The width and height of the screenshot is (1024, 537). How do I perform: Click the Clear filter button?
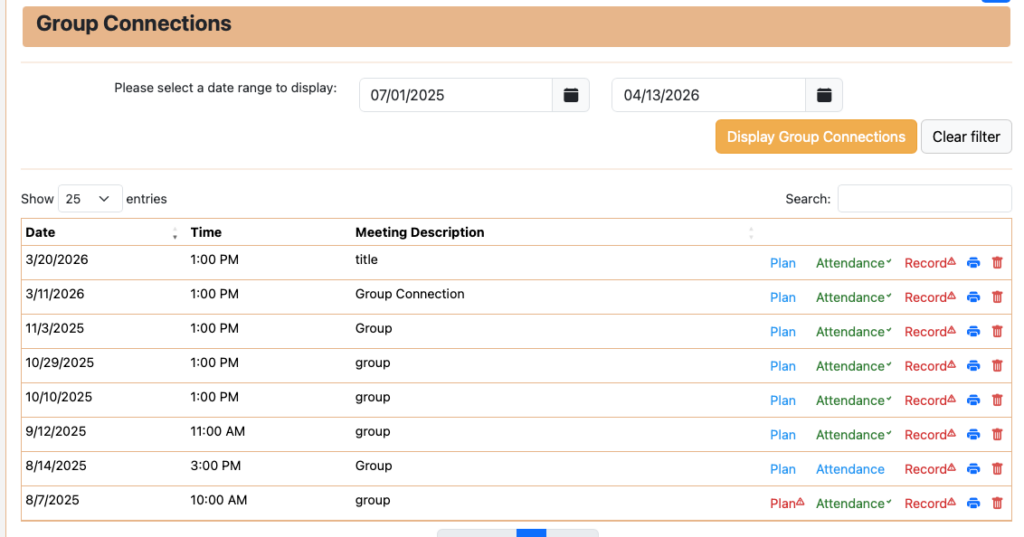tap(966, 137)
